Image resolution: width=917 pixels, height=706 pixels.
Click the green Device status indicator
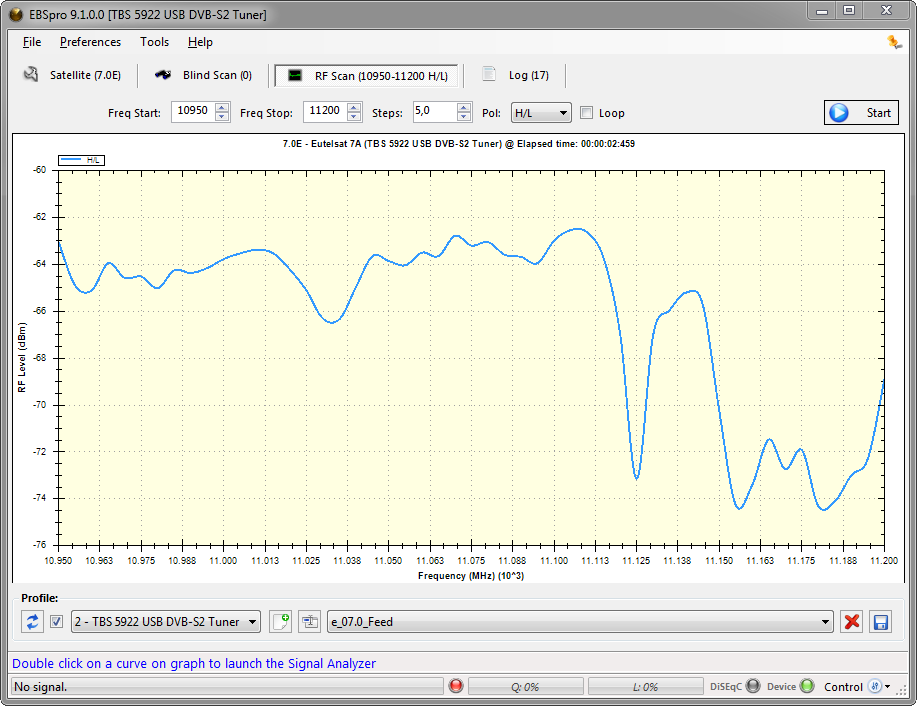807,686
